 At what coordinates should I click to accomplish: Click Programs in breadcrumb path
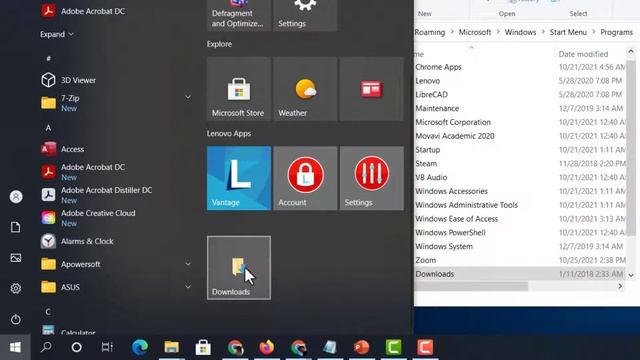pos(616,32)
